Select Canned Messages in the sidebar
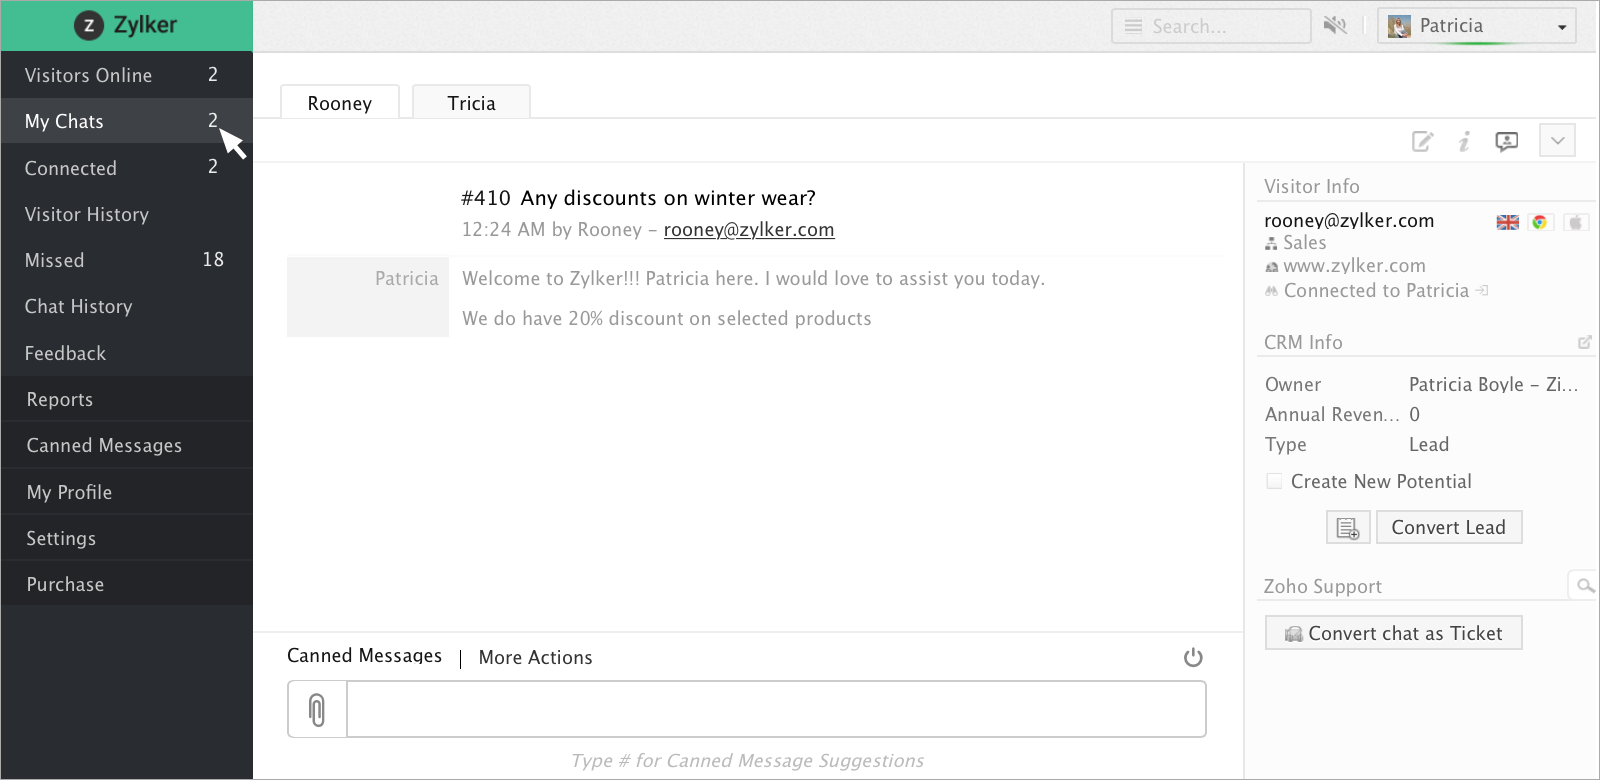1600x780 pixels. pos(104,445)
